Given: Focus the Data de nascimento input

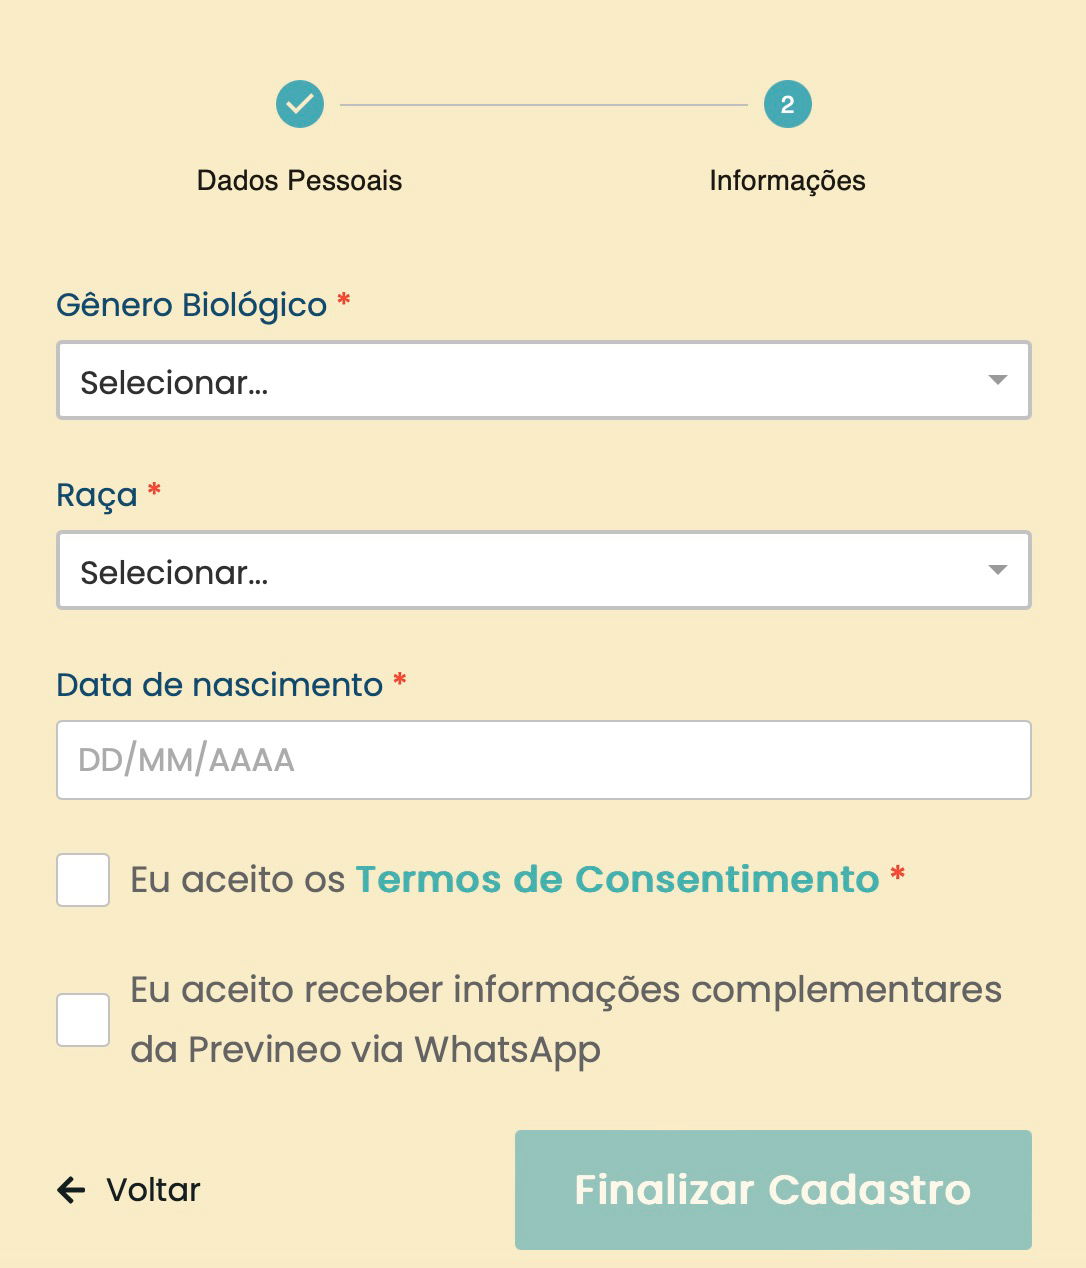Looking at the screenshot, I should tap(543, 760).
